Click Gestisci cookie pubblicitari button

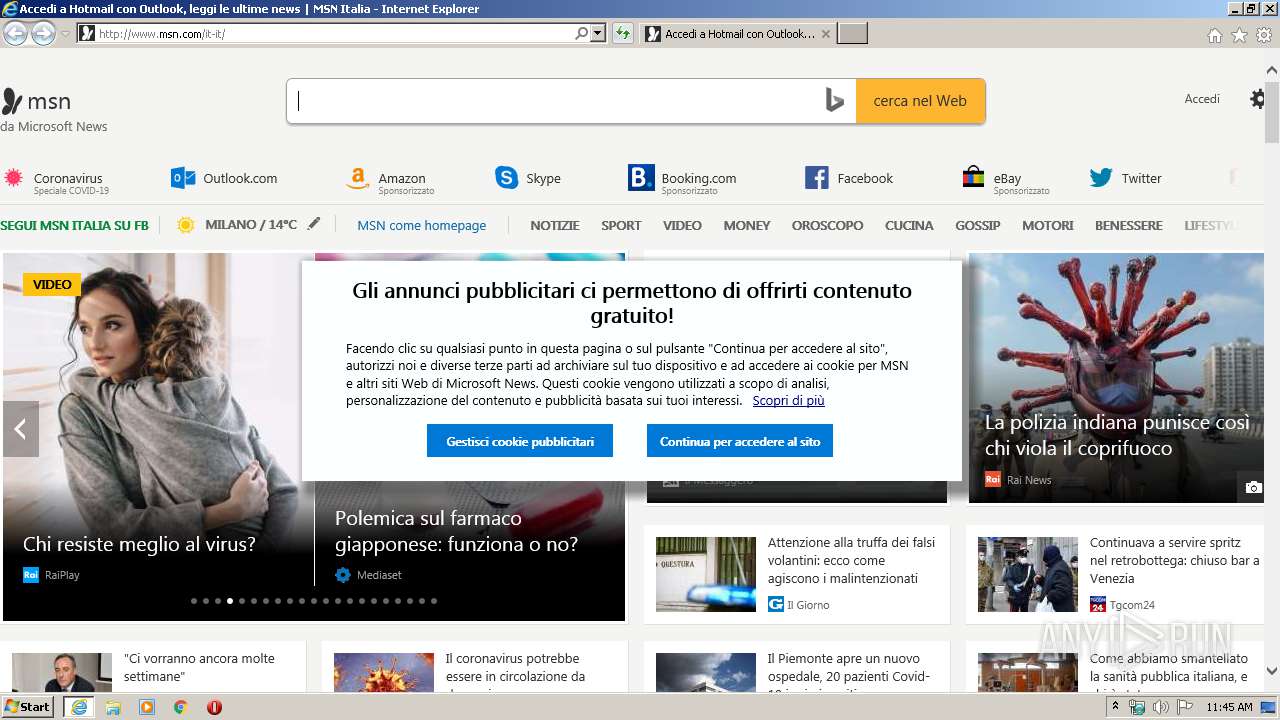tap(520, 441)
